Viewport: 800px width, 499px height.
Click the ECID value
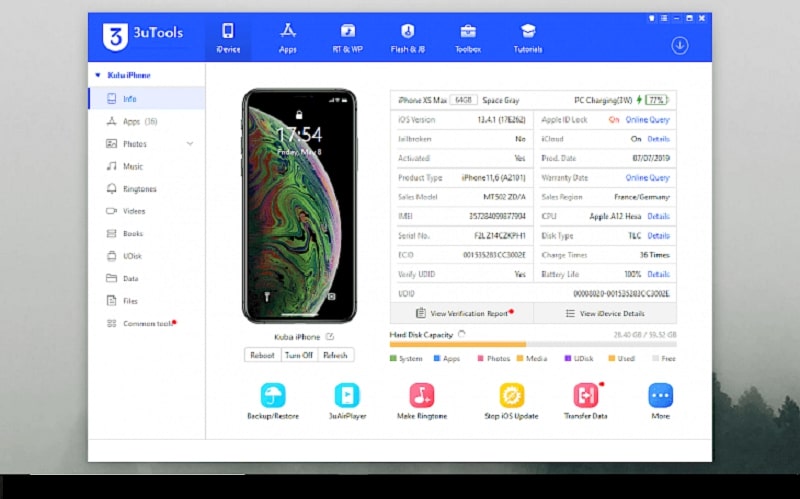point(494,255)
